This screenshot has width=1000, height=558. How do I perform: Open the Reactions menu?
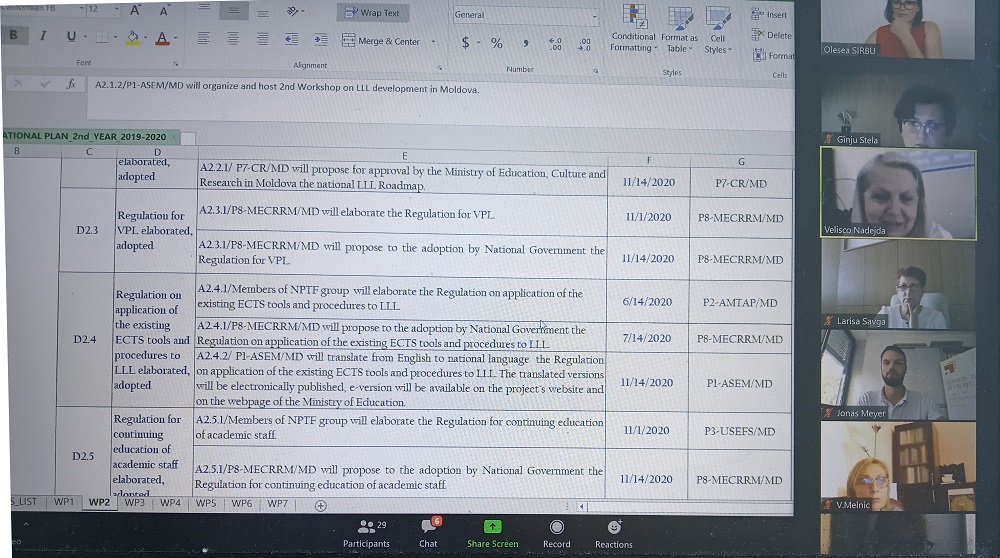613,531
